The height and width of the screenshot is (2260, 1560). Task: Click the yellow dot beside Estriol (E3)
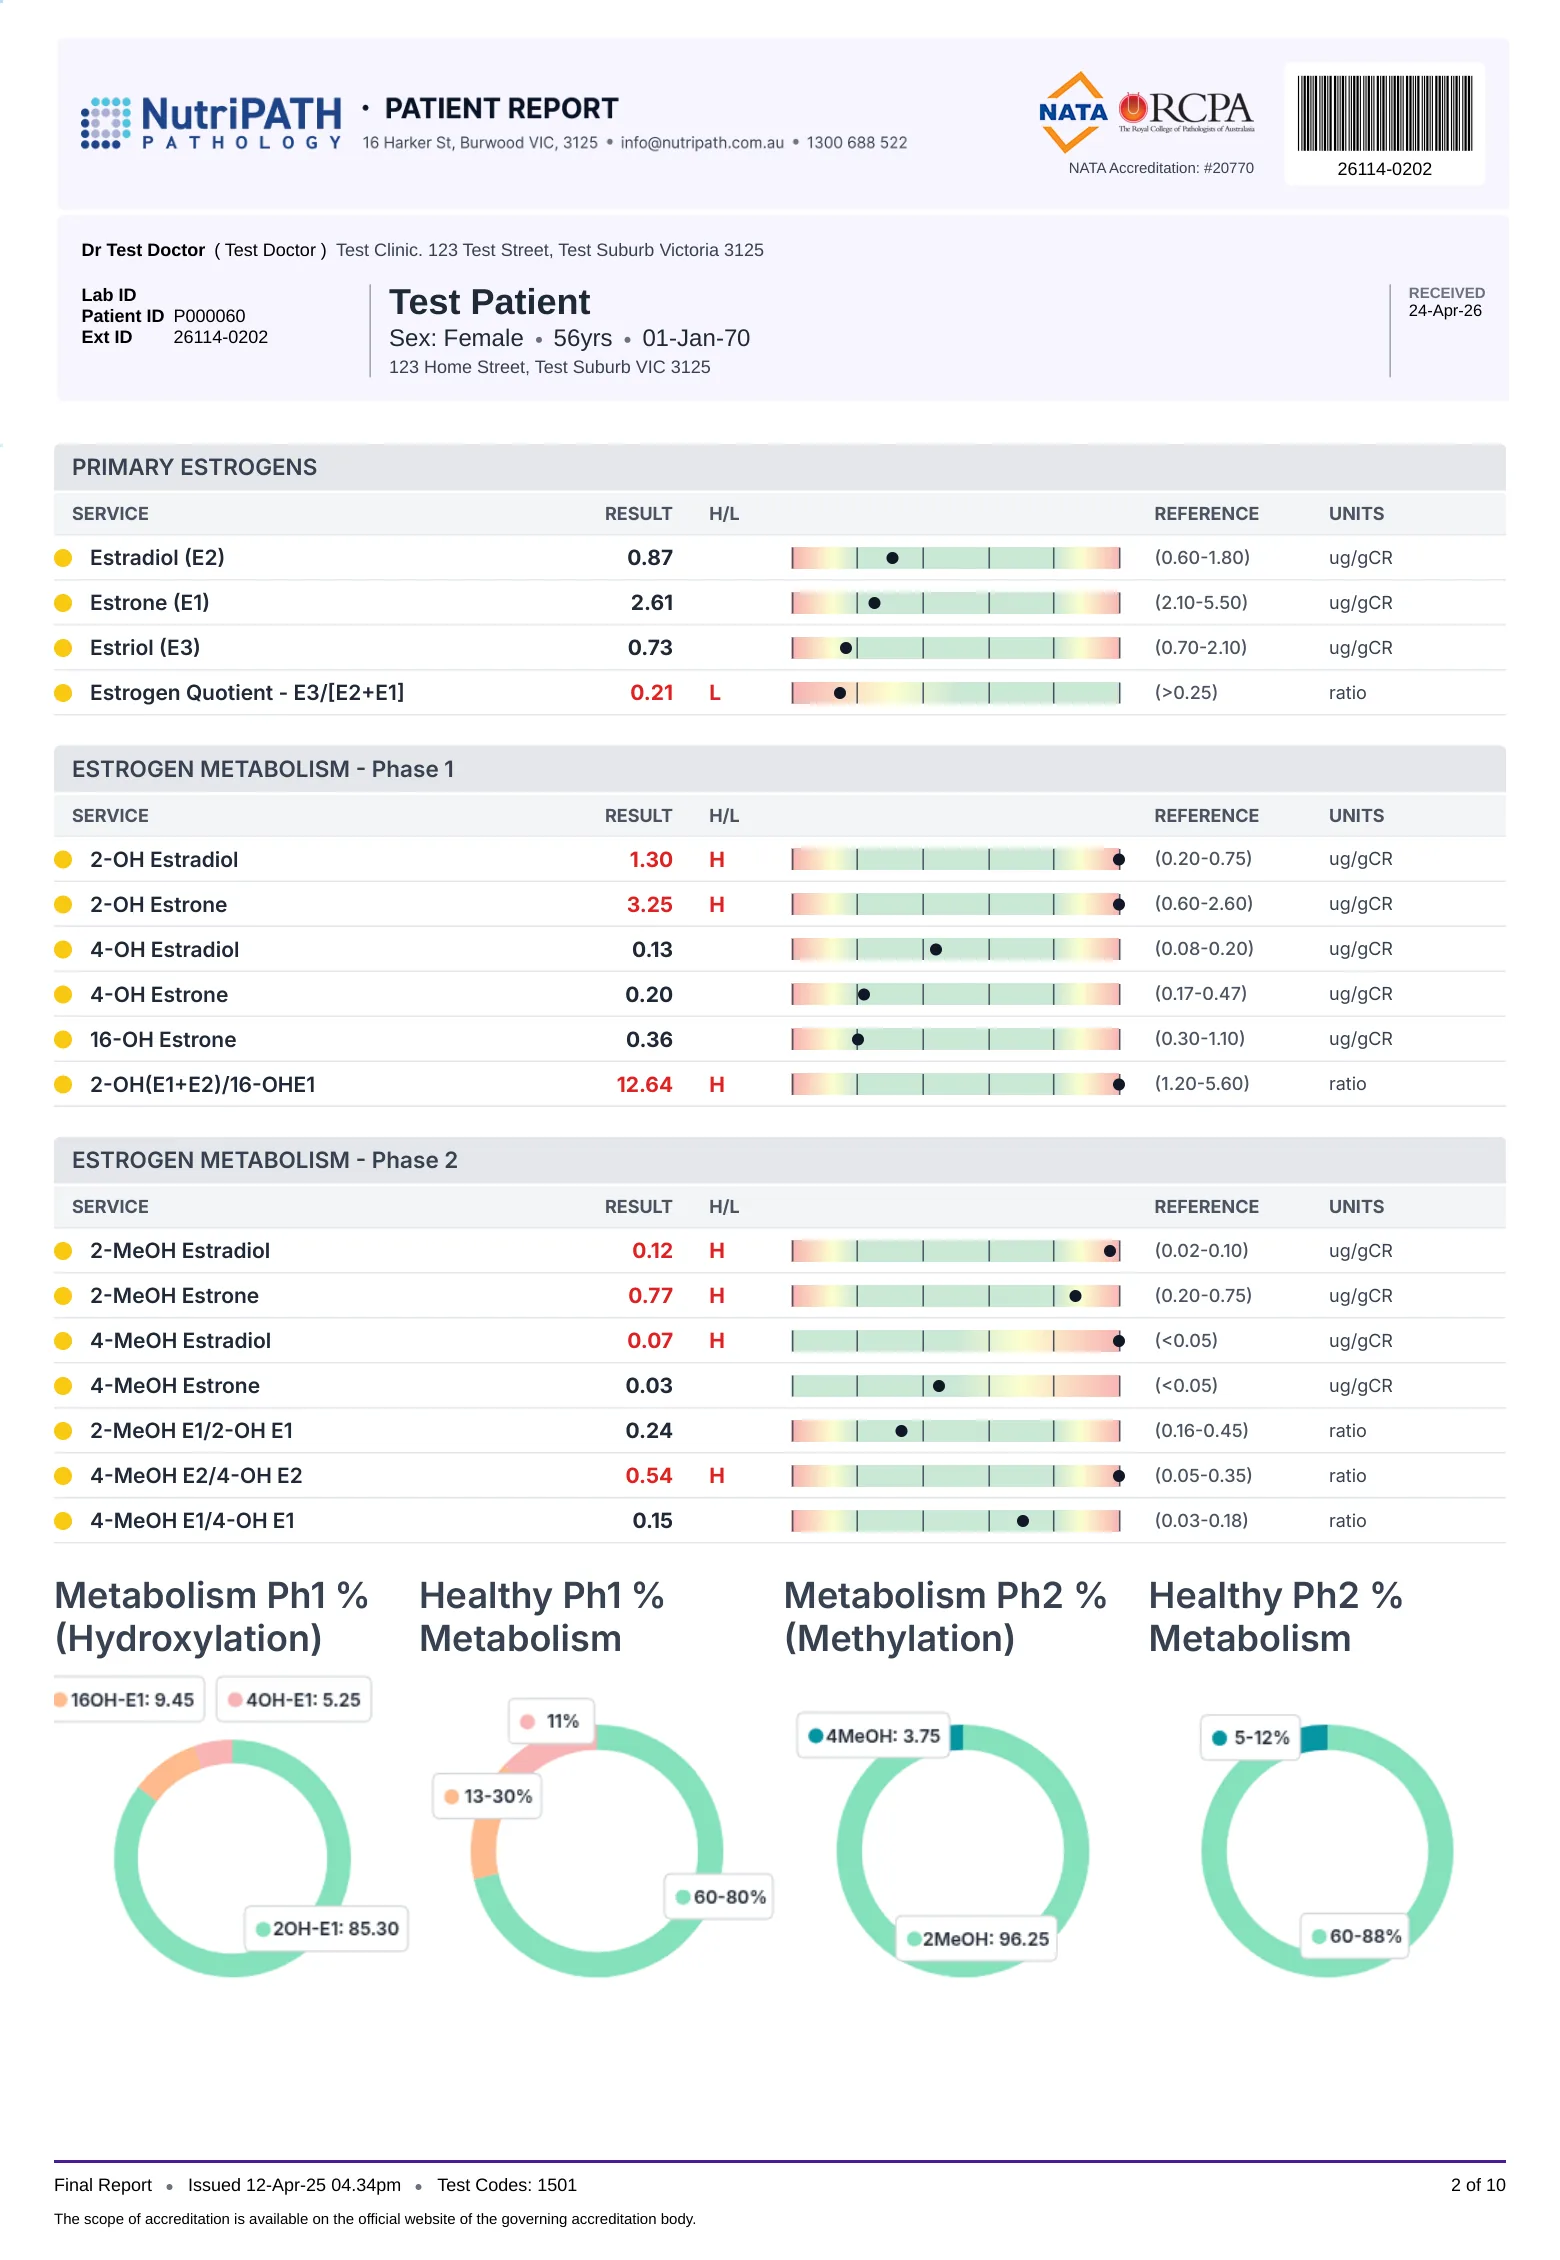tap(63, 648)
